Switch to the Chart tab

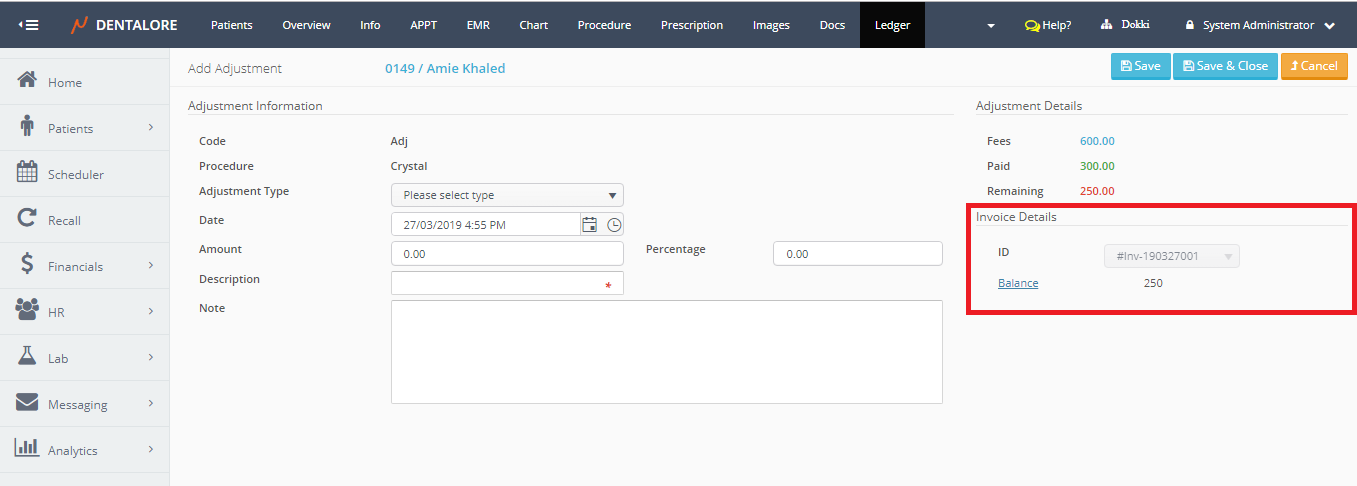point(533,25)
